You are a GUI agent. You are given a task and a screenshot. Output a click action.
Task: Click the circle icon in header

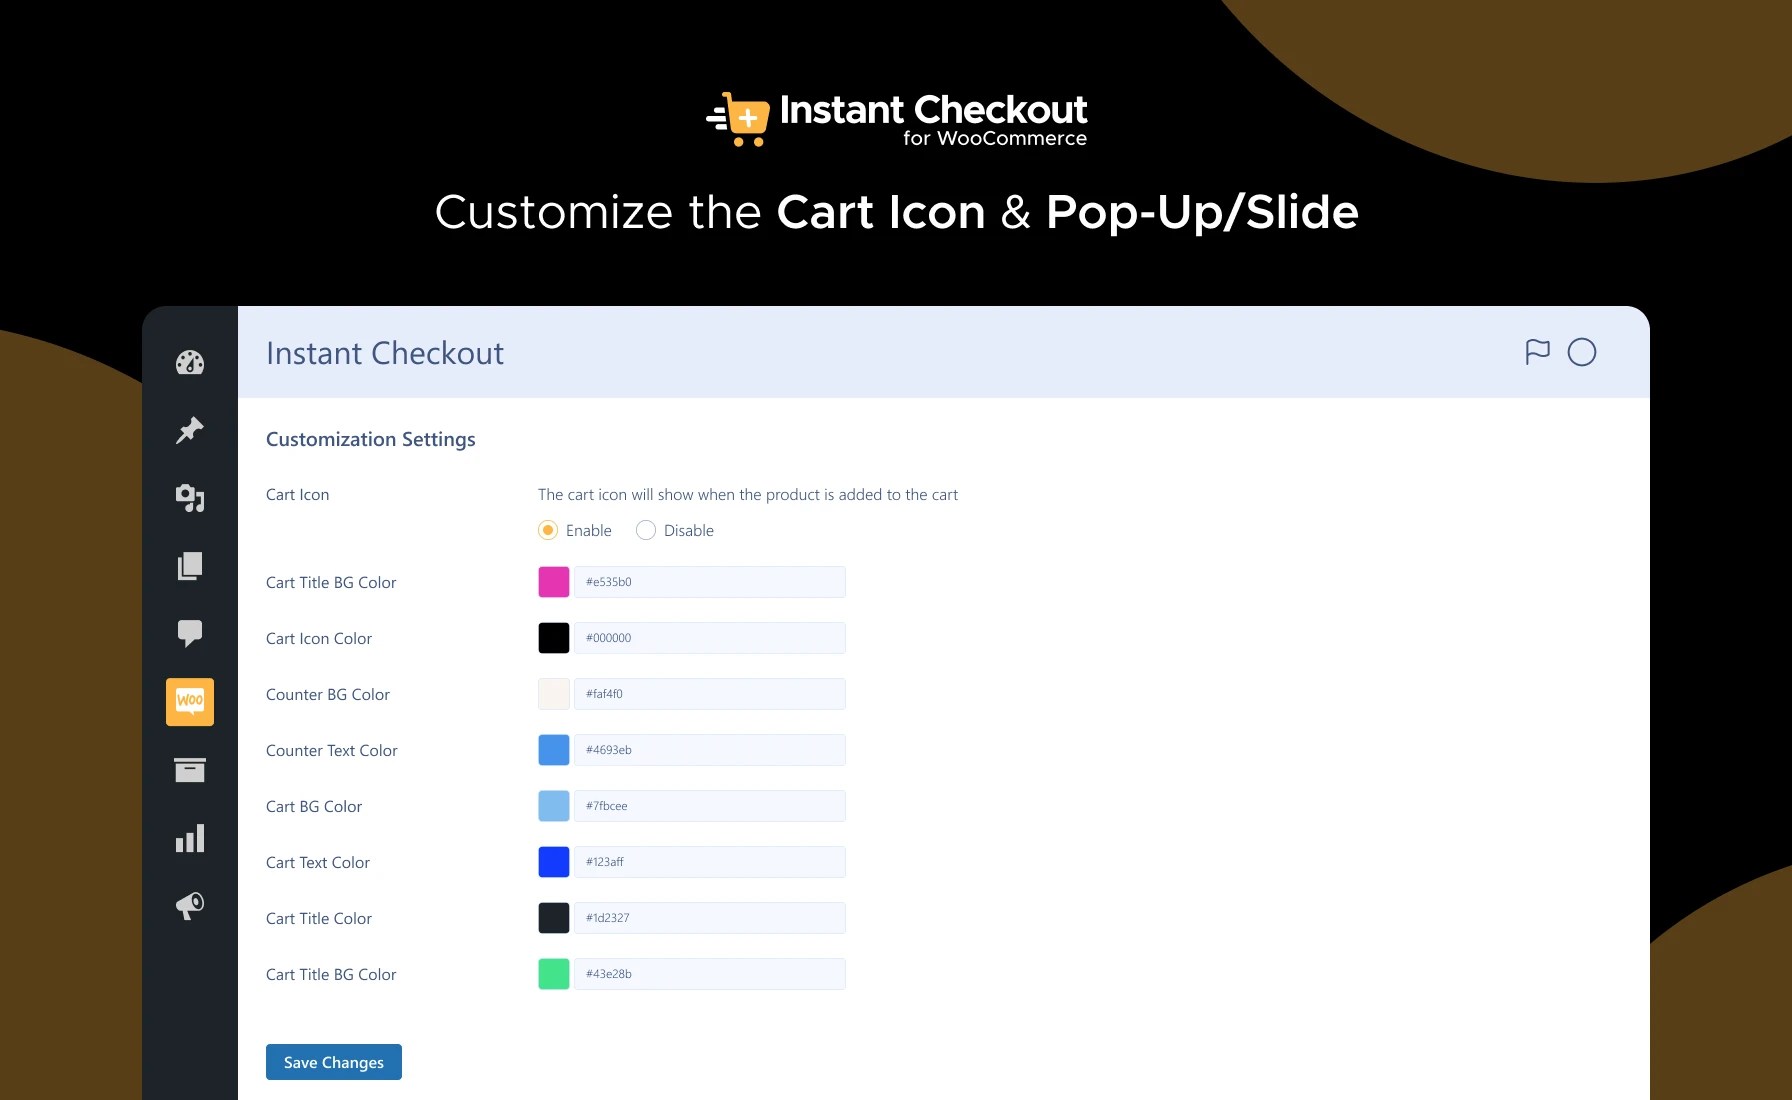(x=1581, y=352)
